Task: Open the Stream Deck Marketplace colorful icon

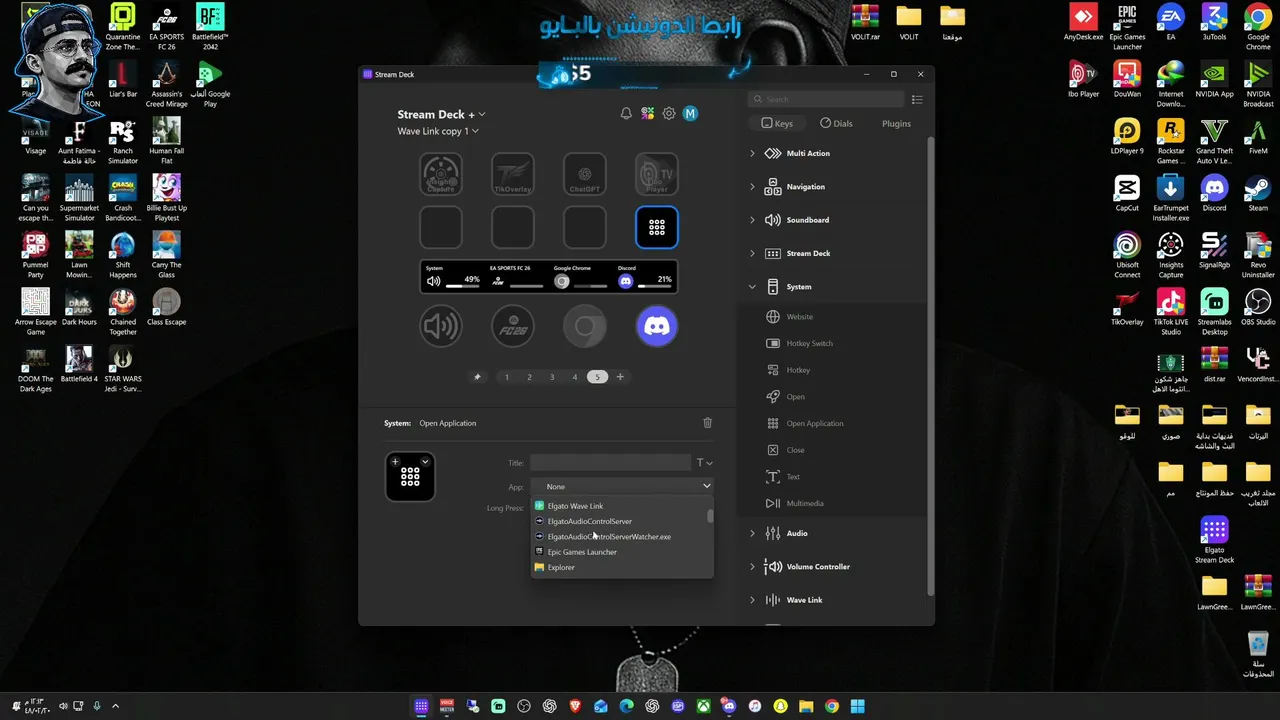Action: click(x=648, y=114)
